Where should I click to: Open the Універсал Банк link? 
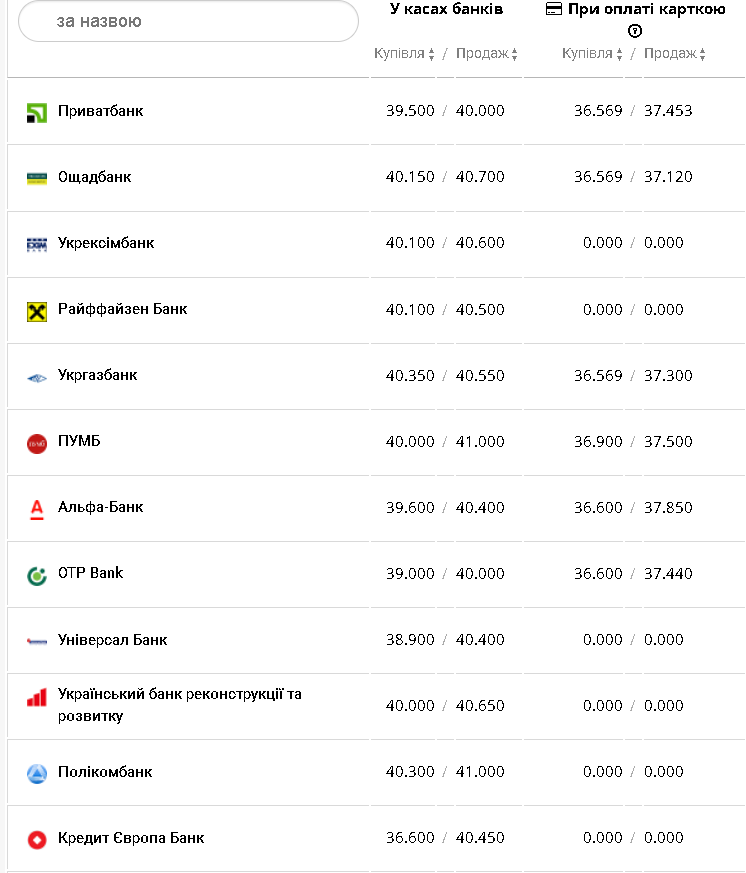[x=112, y=639]
